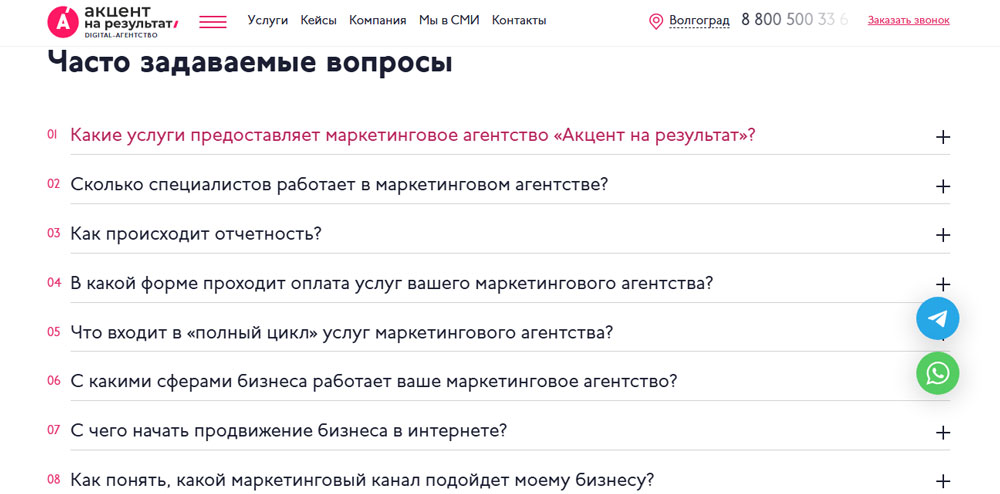This screenshot has width=1000, height=494.
Task: Open the hamburger menu icon
Action: click(212, 22)
